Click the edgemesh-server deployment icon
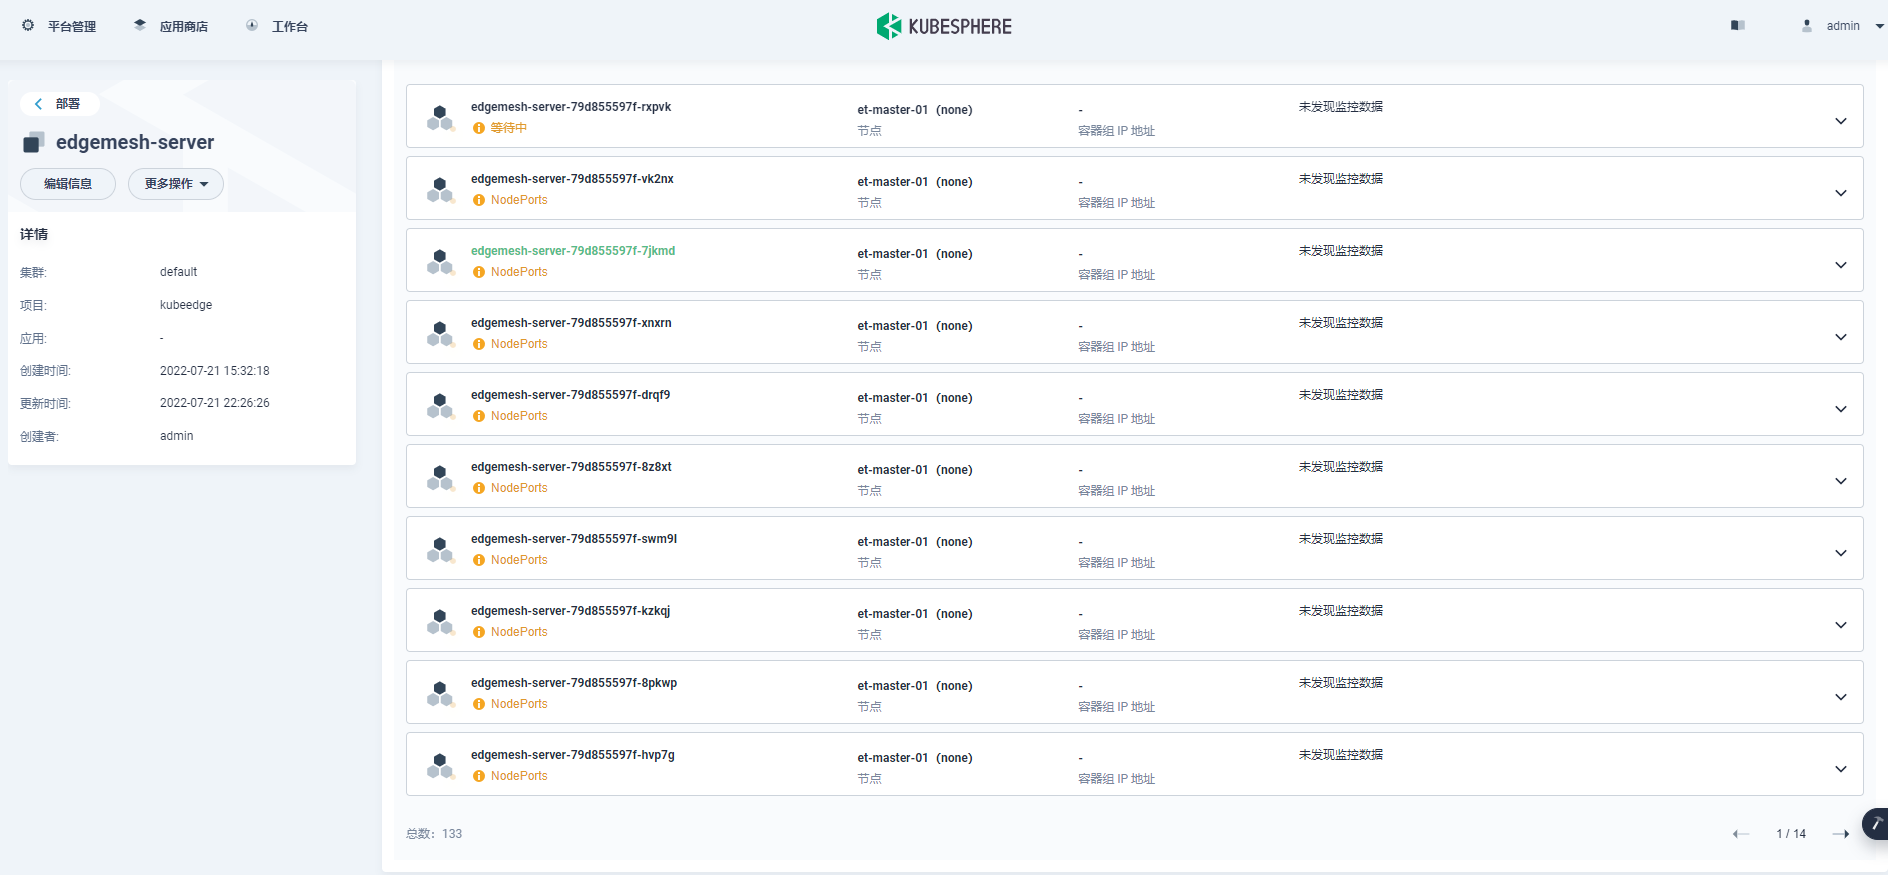The height and width of the screenshot is (875, 1888). tap(34, 143)
